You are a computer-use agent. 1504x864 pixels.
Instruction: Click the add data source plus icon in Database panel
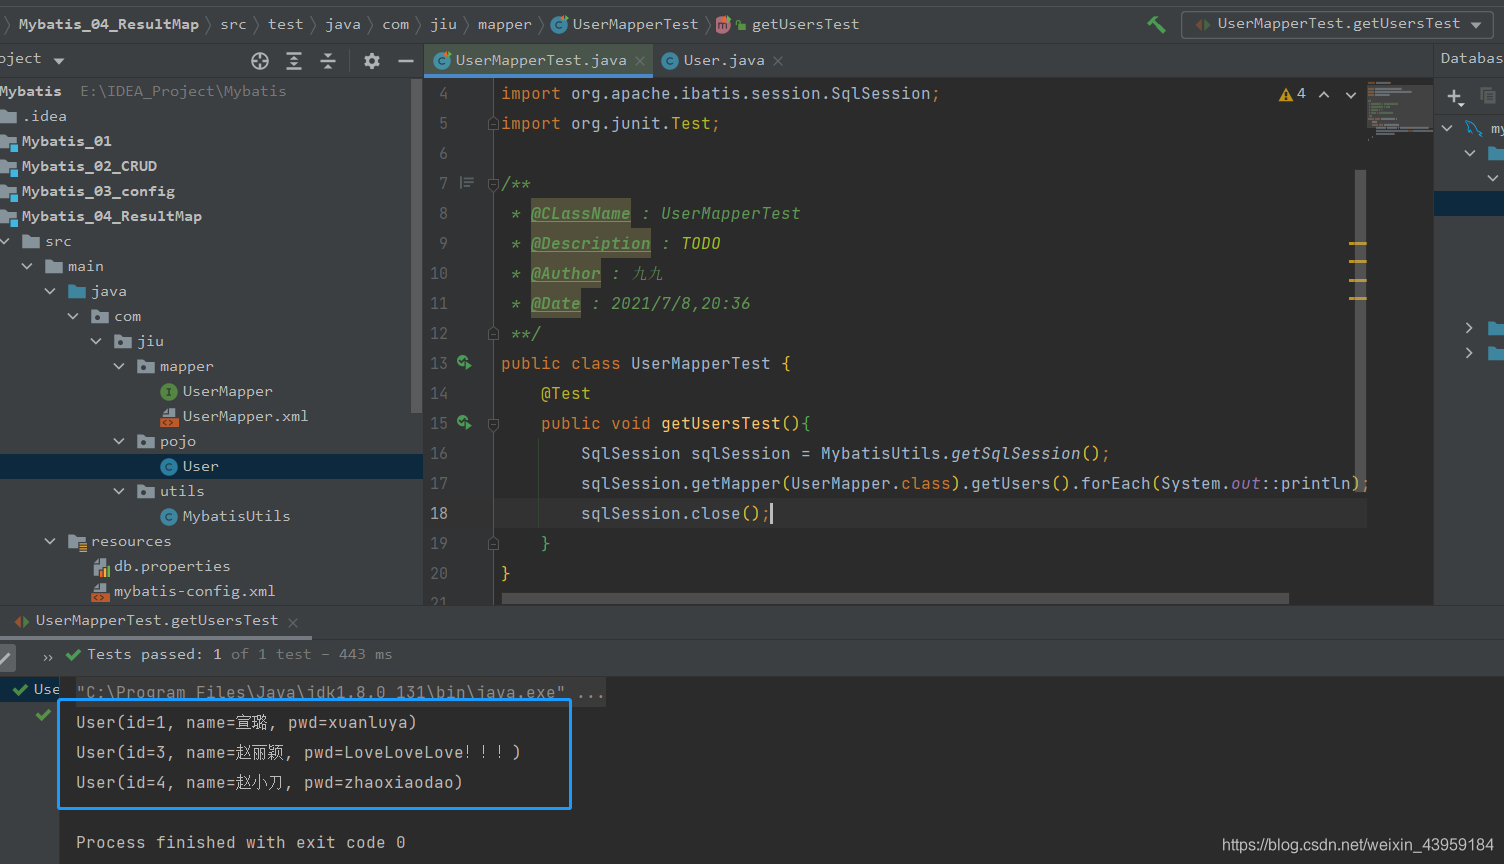[x=1455, y=96]
